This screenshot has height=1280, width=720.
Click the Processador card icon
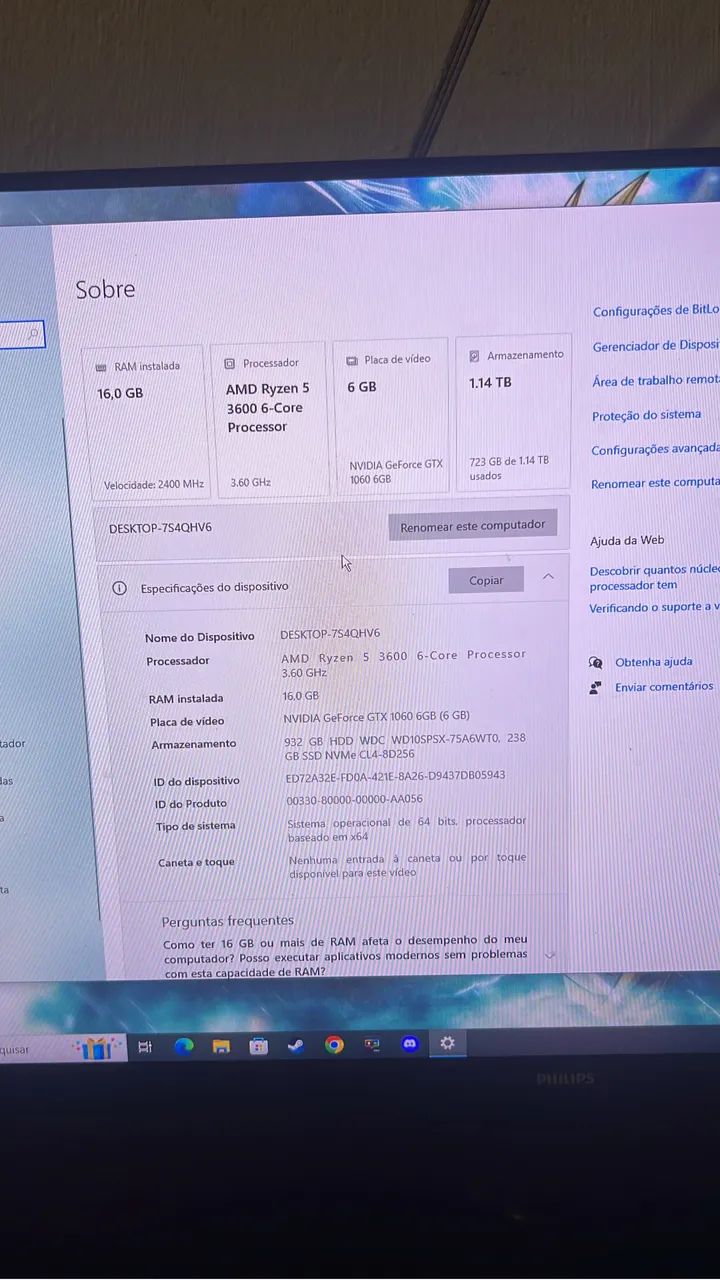click(231, 363)
